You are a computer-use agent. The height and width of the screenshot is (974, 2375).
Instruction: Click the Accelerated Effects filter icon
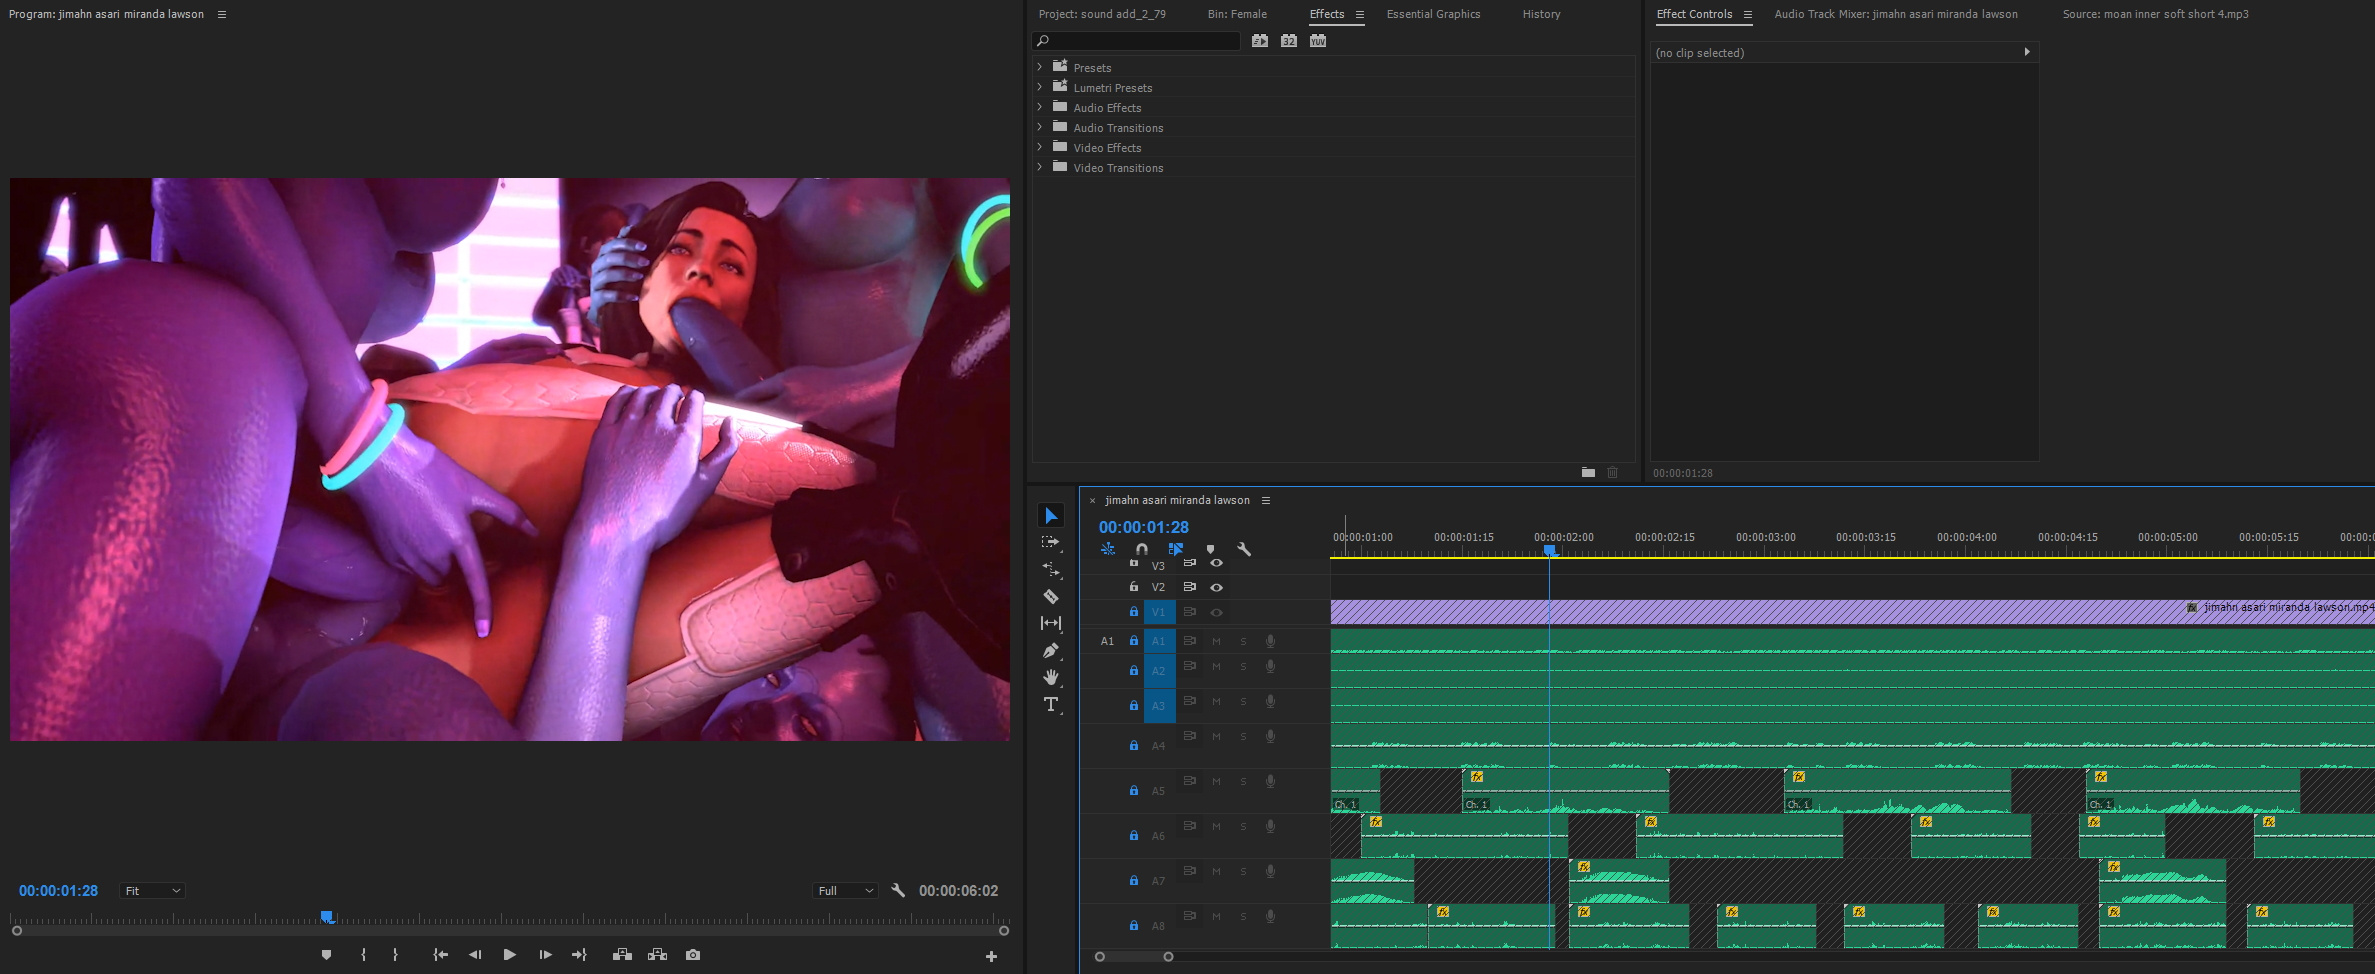(1260, 41)
